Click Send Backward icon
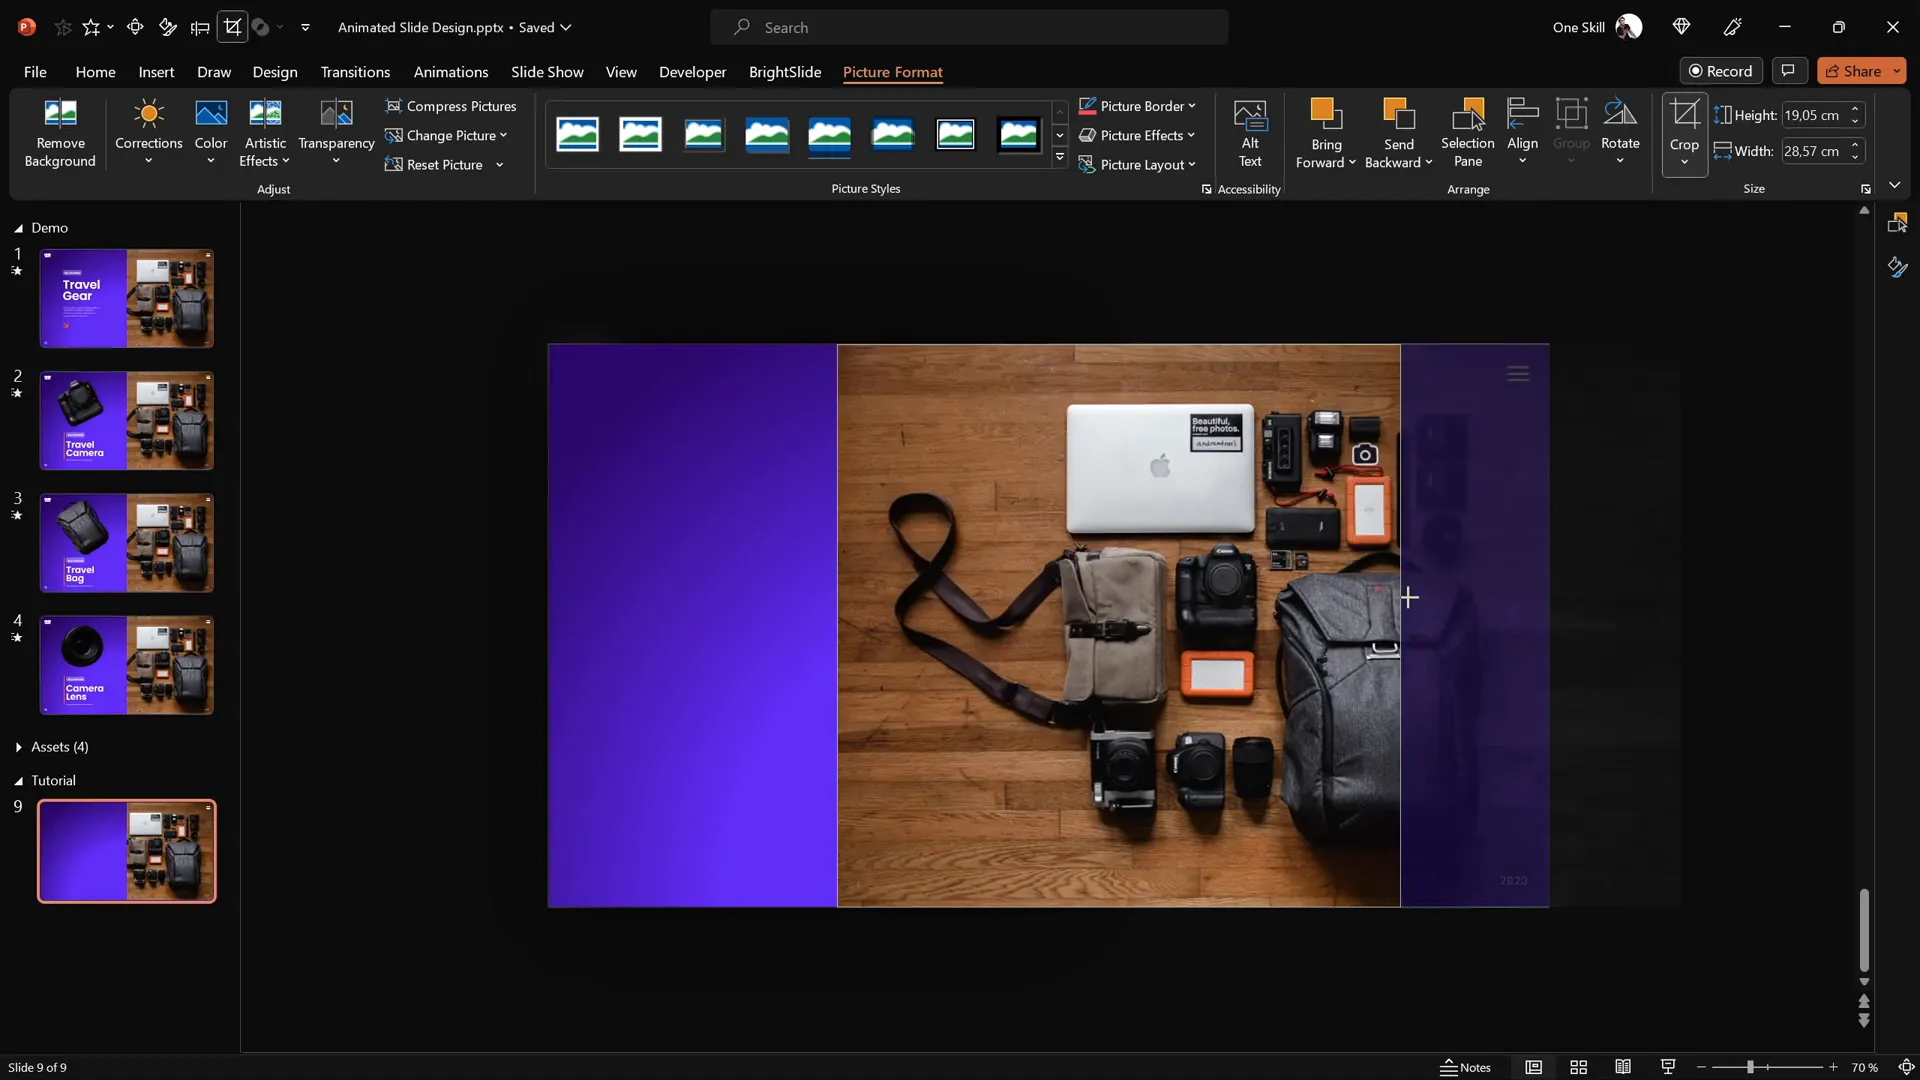1920x1080 pixels. [x=1398, y=115]
